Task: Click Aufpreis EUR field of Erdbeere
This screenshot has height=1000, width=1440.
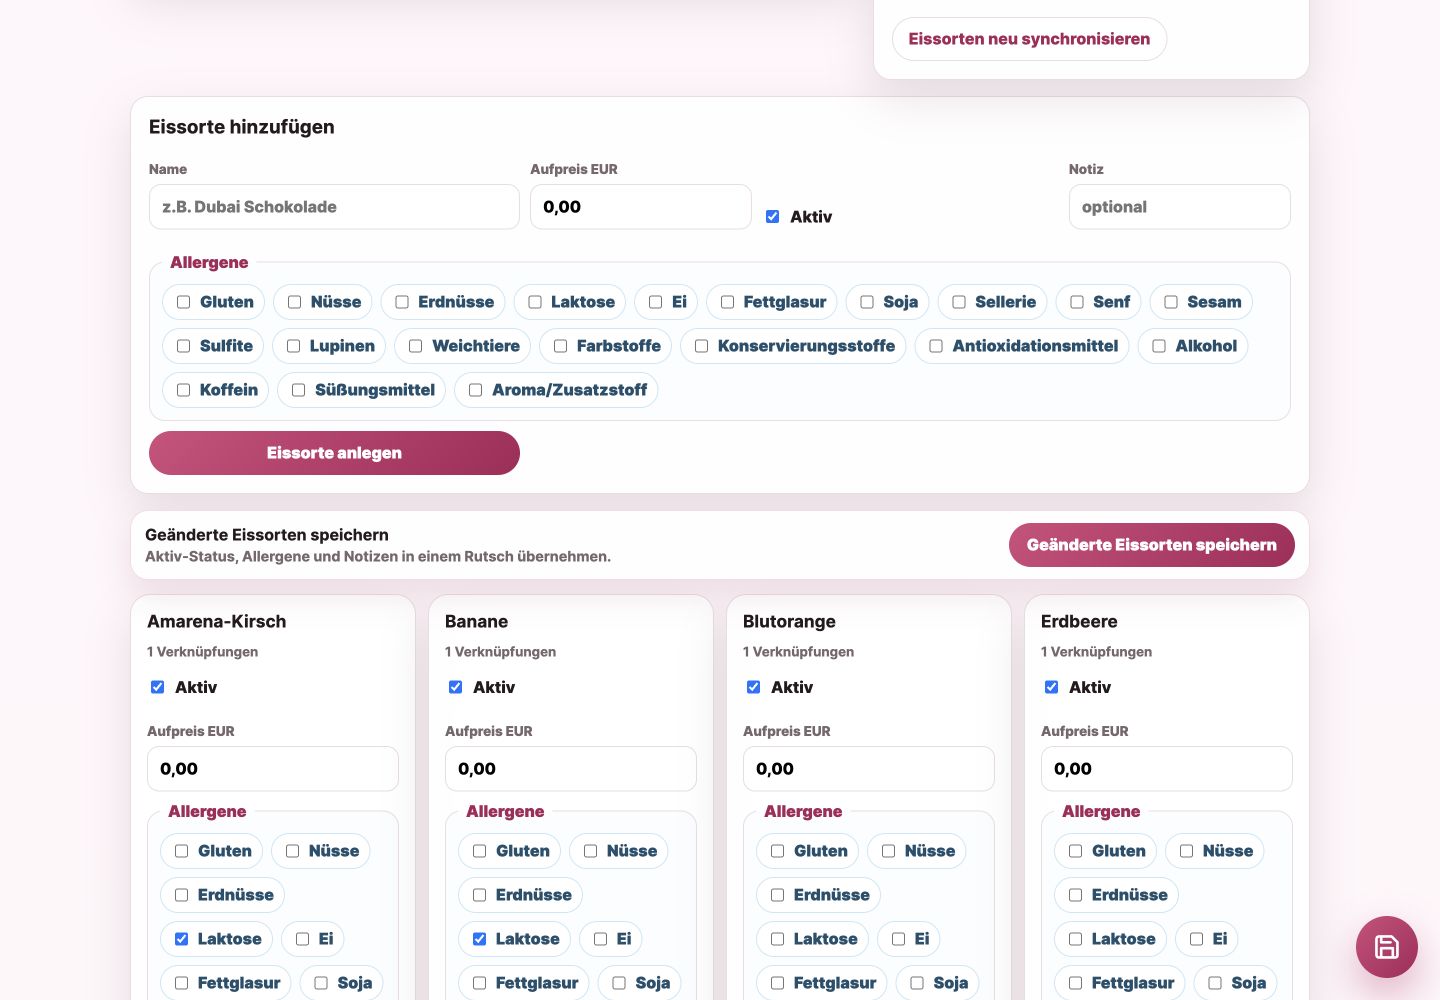Action: pos(1167,769)
